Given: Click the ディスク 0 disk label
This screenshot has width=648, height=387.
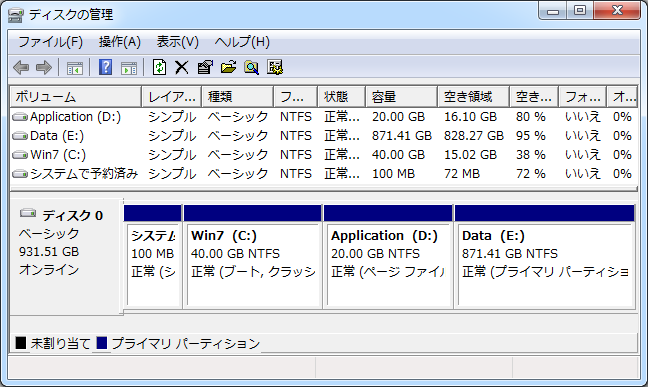Looking at the screenshot, I should click(x=72, y=215).
